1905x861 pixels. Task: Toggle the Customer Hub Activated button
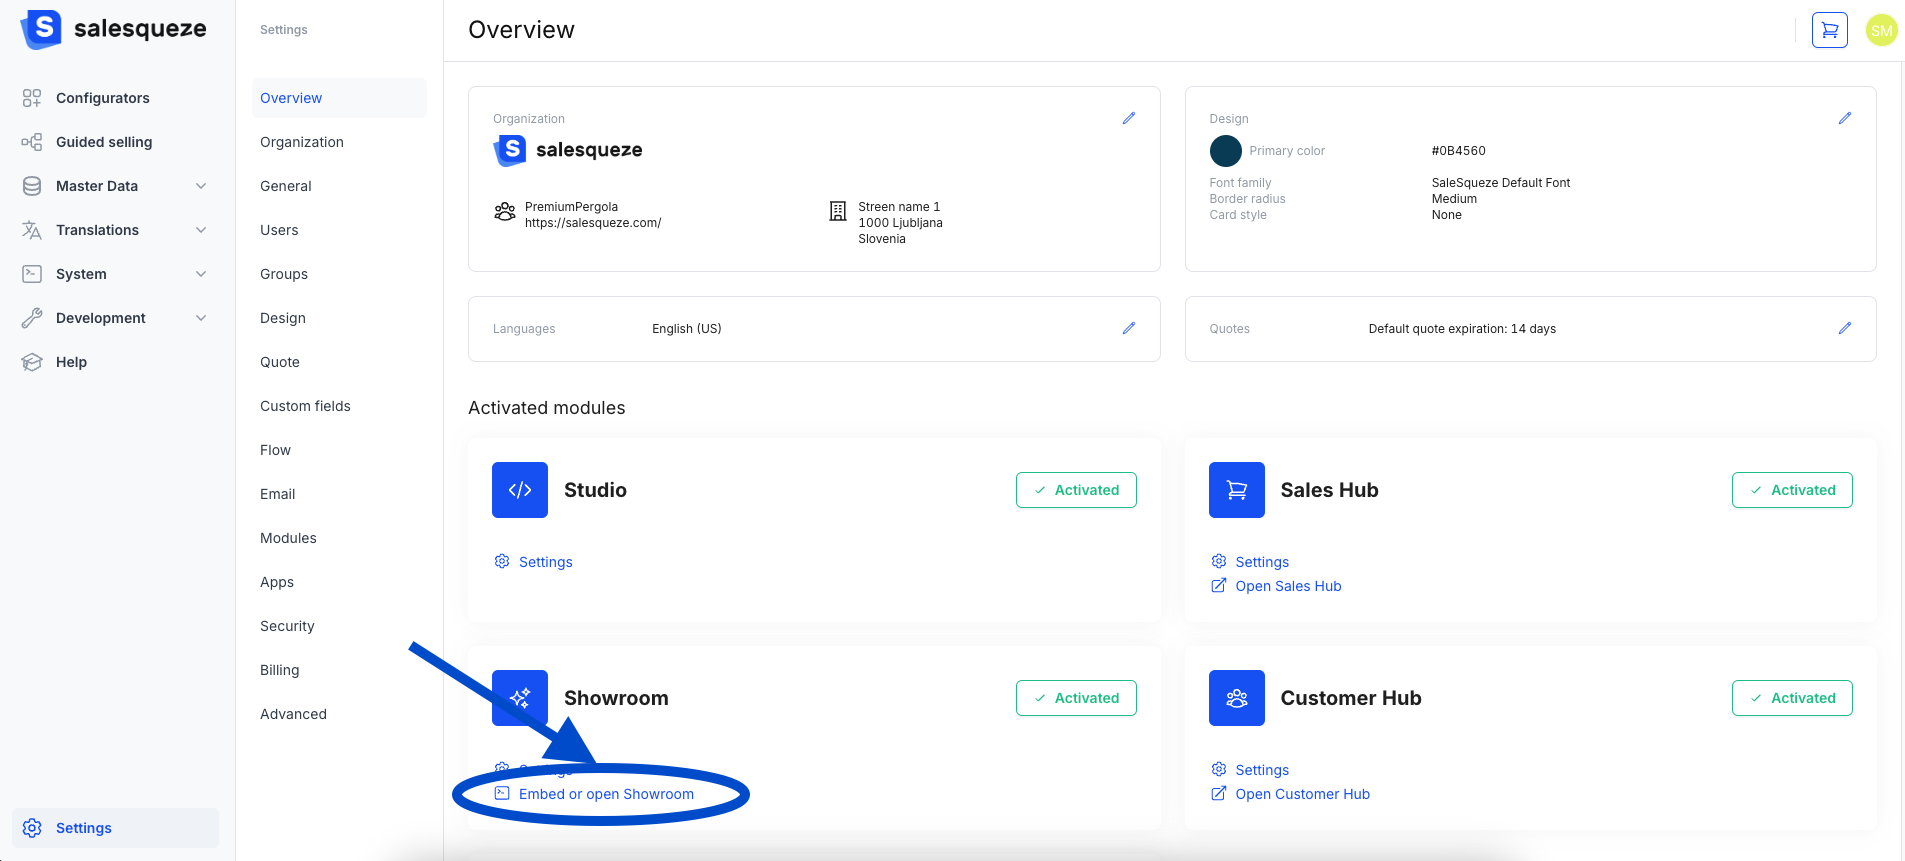coord(1792,698)
